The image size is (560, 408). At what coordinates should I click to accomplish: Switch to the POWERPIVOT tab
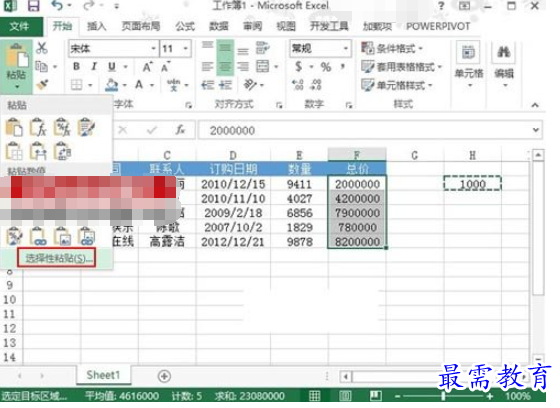click(438, 26)
